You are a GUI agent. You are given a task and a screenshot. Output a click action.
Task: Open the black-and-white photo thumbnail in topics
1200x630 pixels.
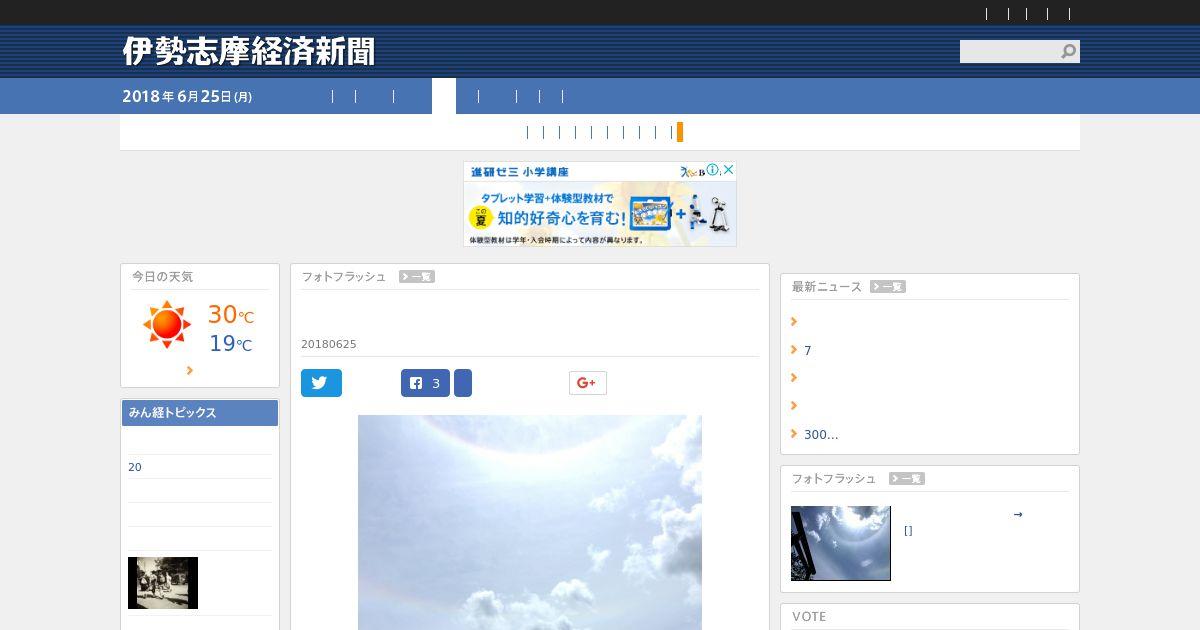coord(163,583)
